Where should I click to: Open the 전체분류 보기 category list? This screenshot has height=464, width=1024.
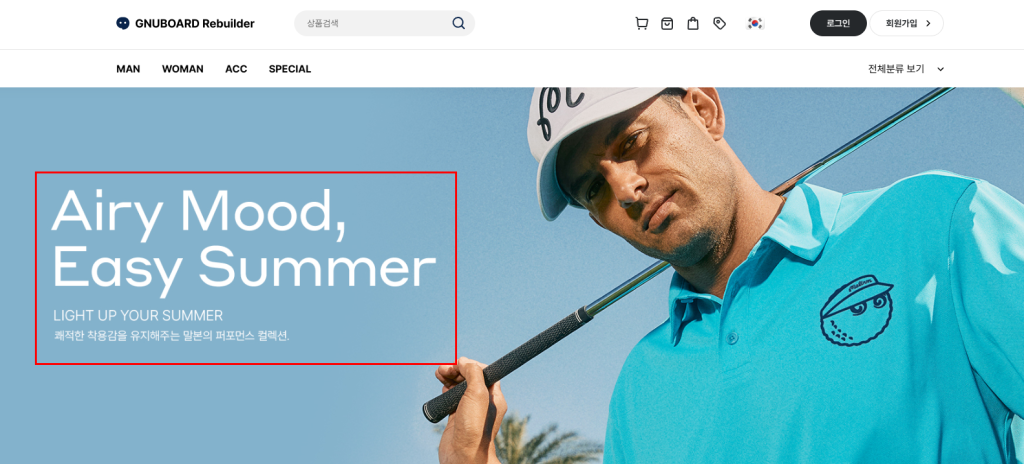pos(905,69)
